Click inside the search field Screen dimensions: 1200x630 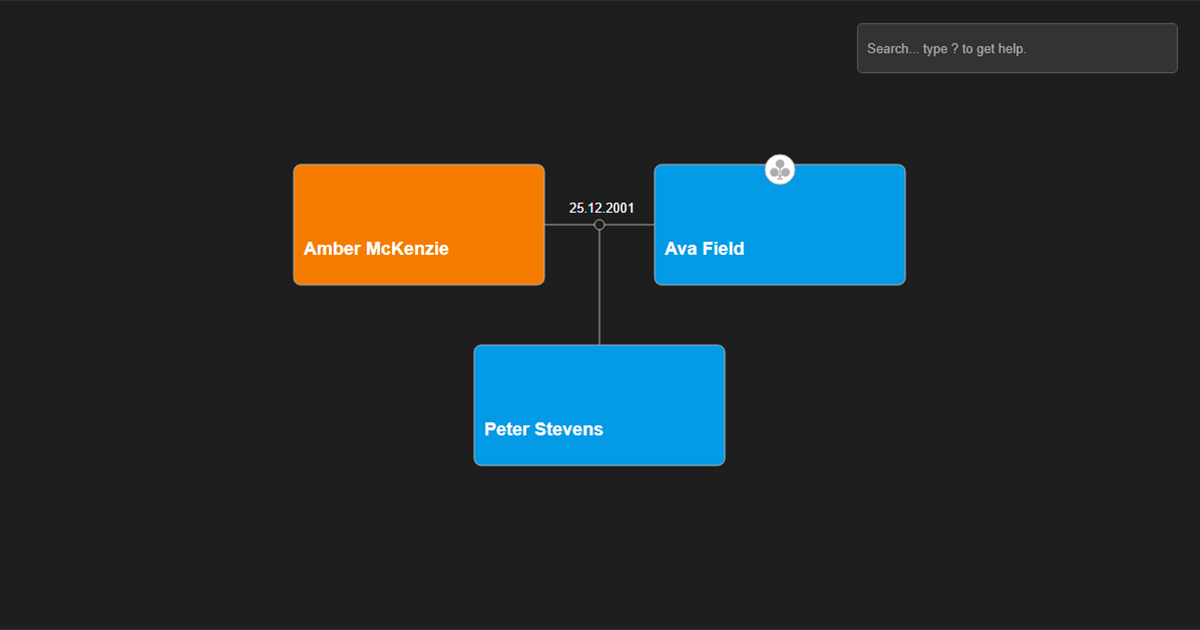[x=1017, y=47]
